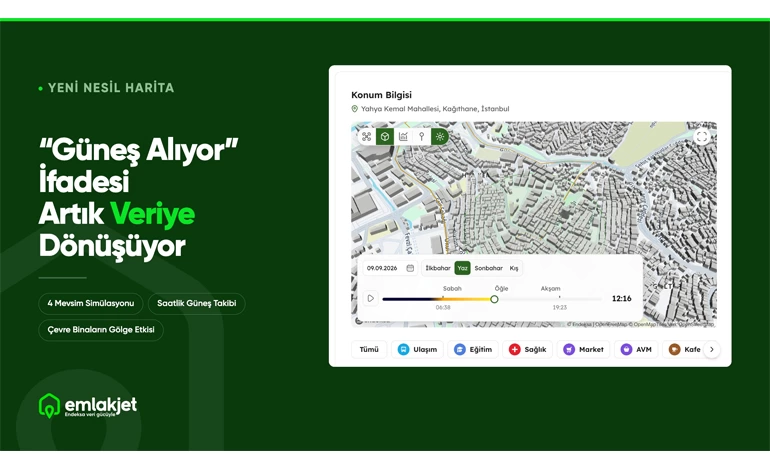Click the location pin icon beside address
This screenshot has width=770, height=470.
pyautogui.click(x=355, y=109)
